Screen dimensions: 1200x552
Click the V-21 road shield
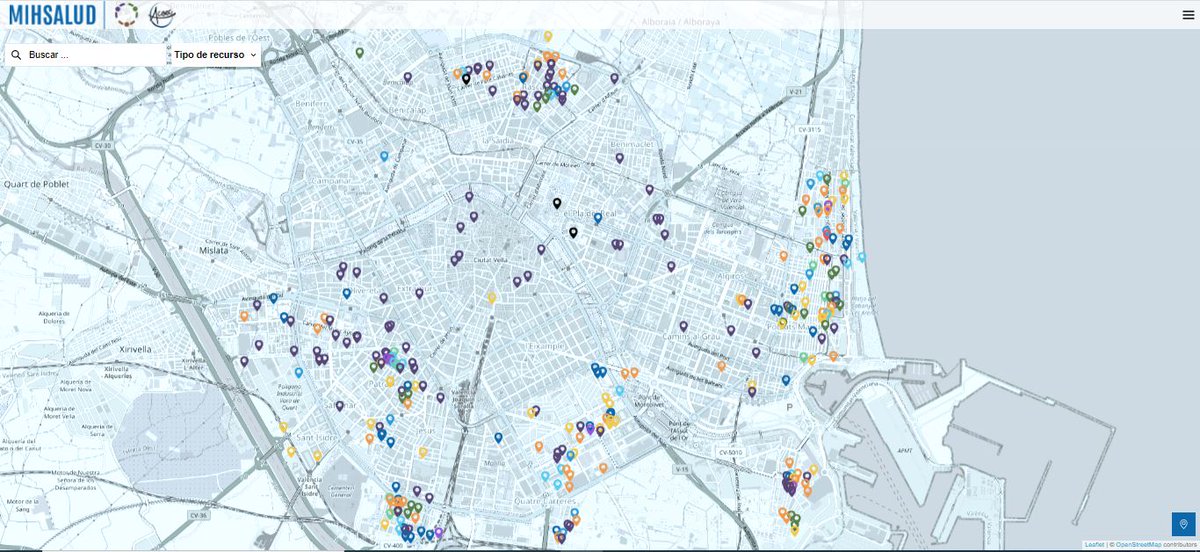pyautogui.click(x=796, y=91)
